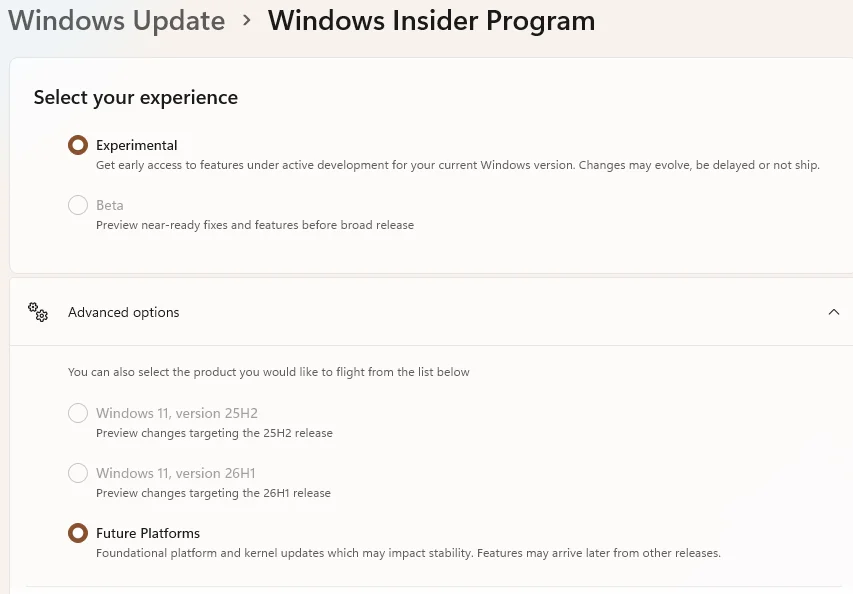This screenshot has width=853, height=594.
Task: Click the Windows 11, version 26H1 label
Action: click(176, 473)
